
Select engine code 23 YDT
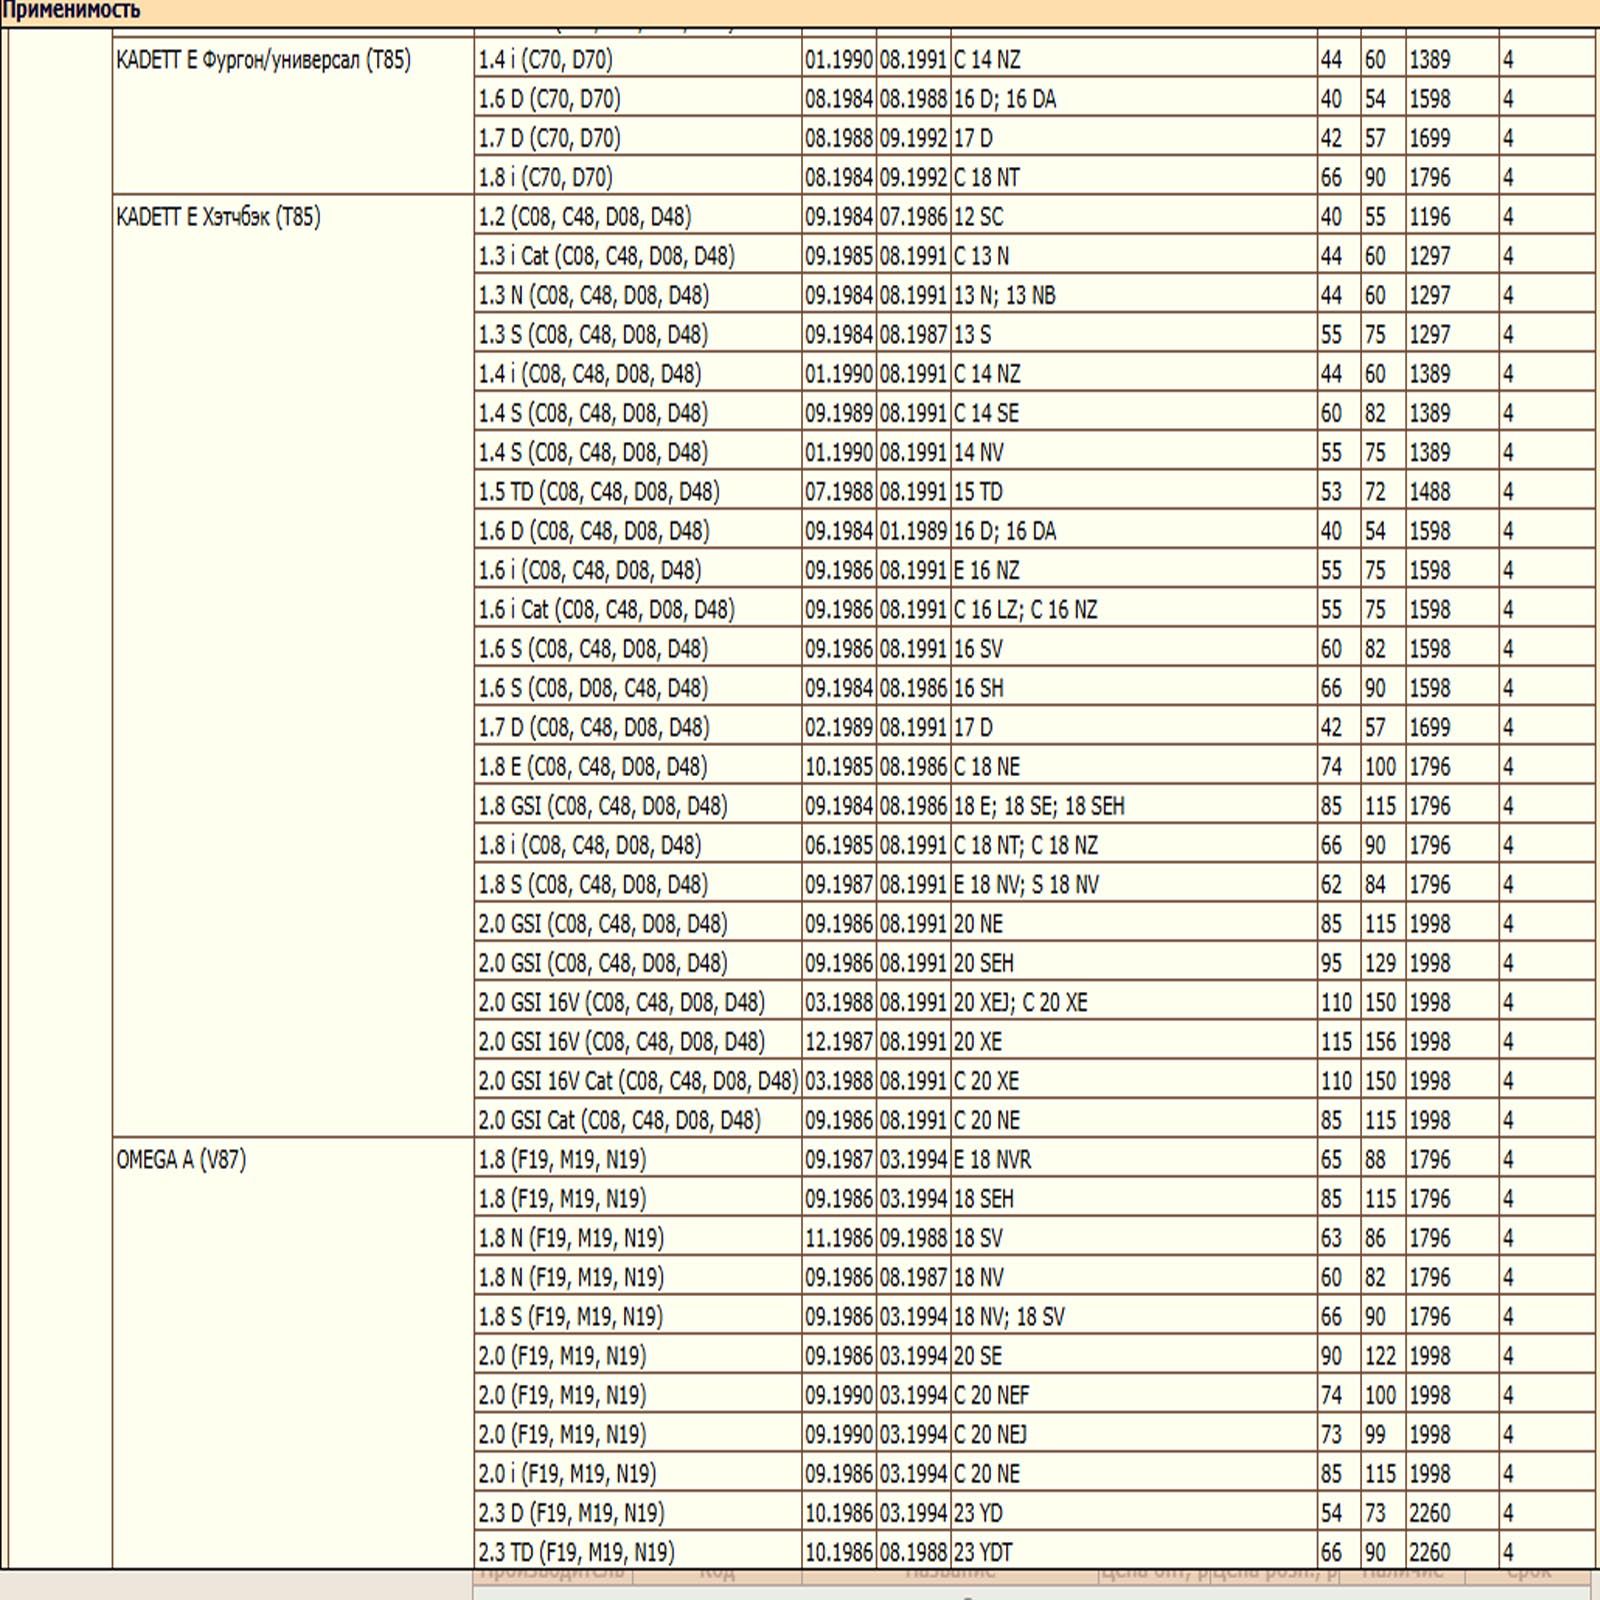pos(983,1552)
